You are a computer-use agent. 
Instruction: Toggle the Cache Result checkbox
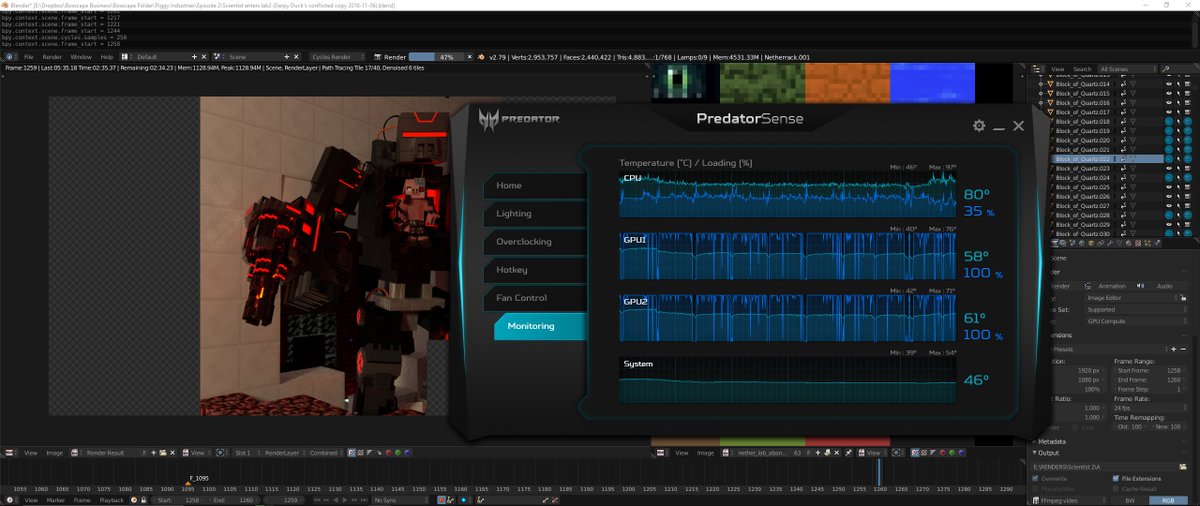coord(1116,489)
